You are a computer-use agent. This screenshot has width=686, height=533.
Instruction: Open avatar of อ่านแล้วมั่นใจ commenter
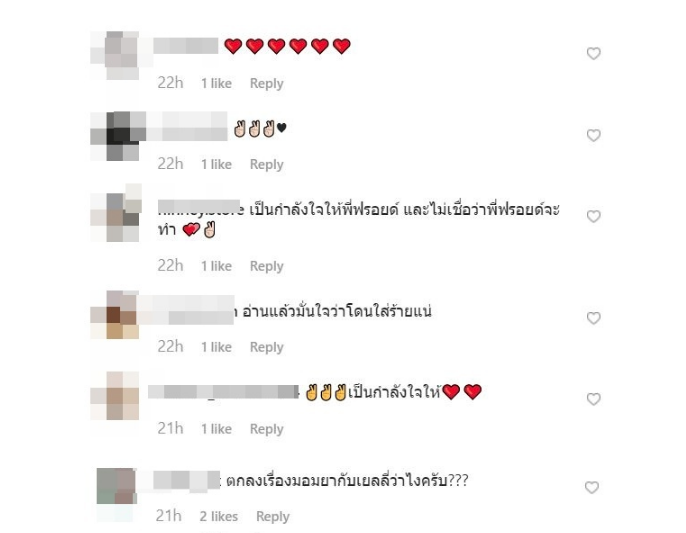(115, 315)
